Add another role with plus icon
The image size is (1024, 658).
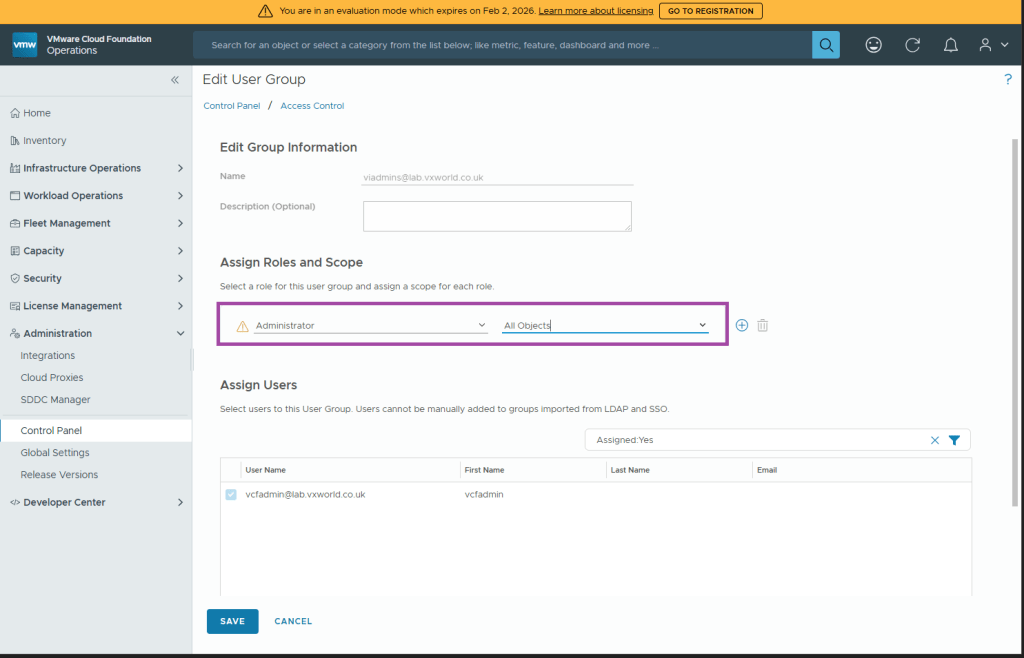click(742, 325)
